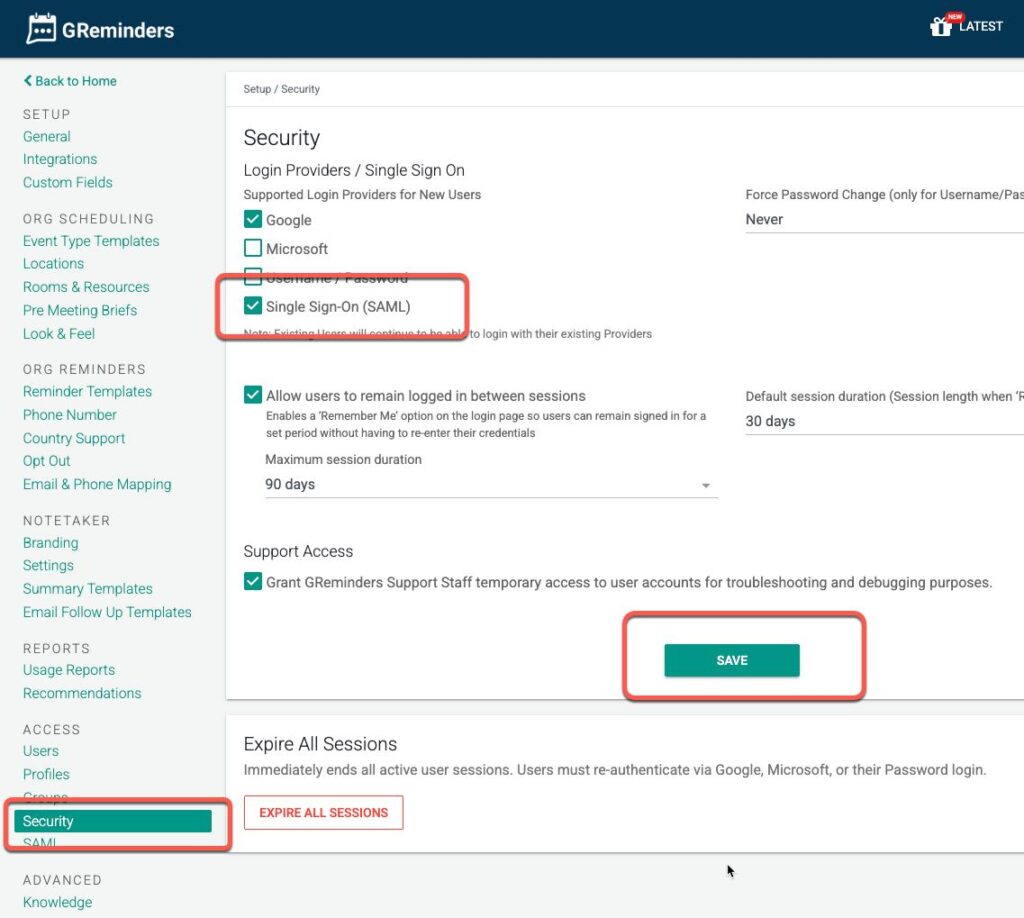Go to Event Type Templates
The image size is (1024, 918).
tap(91, 241)
